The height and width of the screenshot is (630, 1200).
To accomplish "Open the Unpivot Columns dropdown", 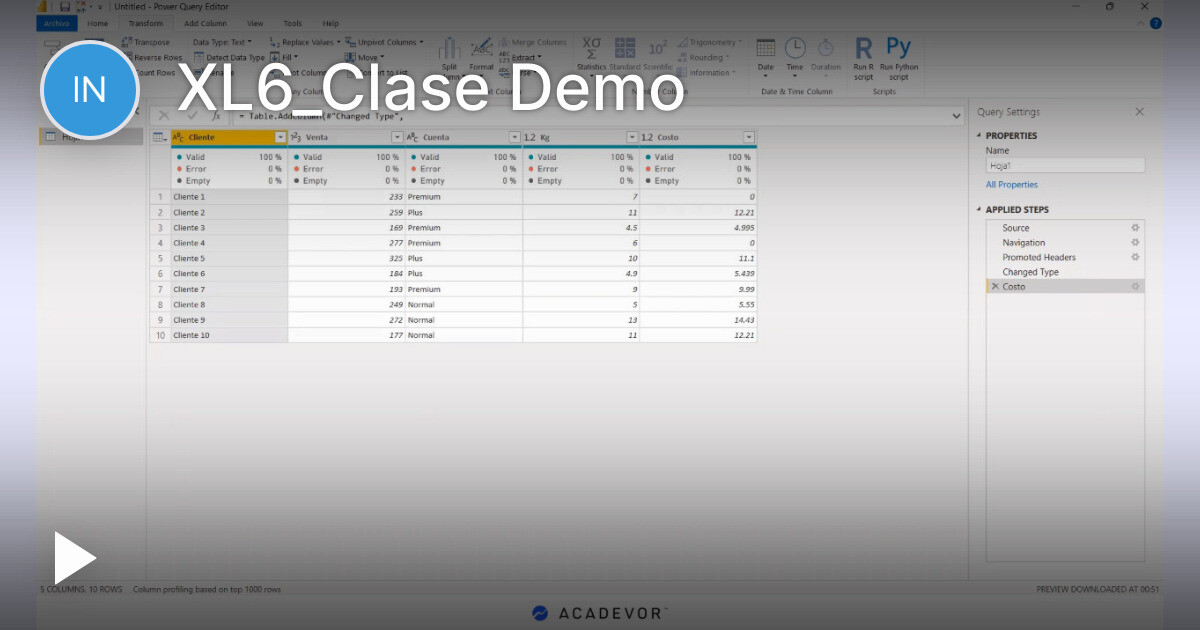I will tap(384, 42).
